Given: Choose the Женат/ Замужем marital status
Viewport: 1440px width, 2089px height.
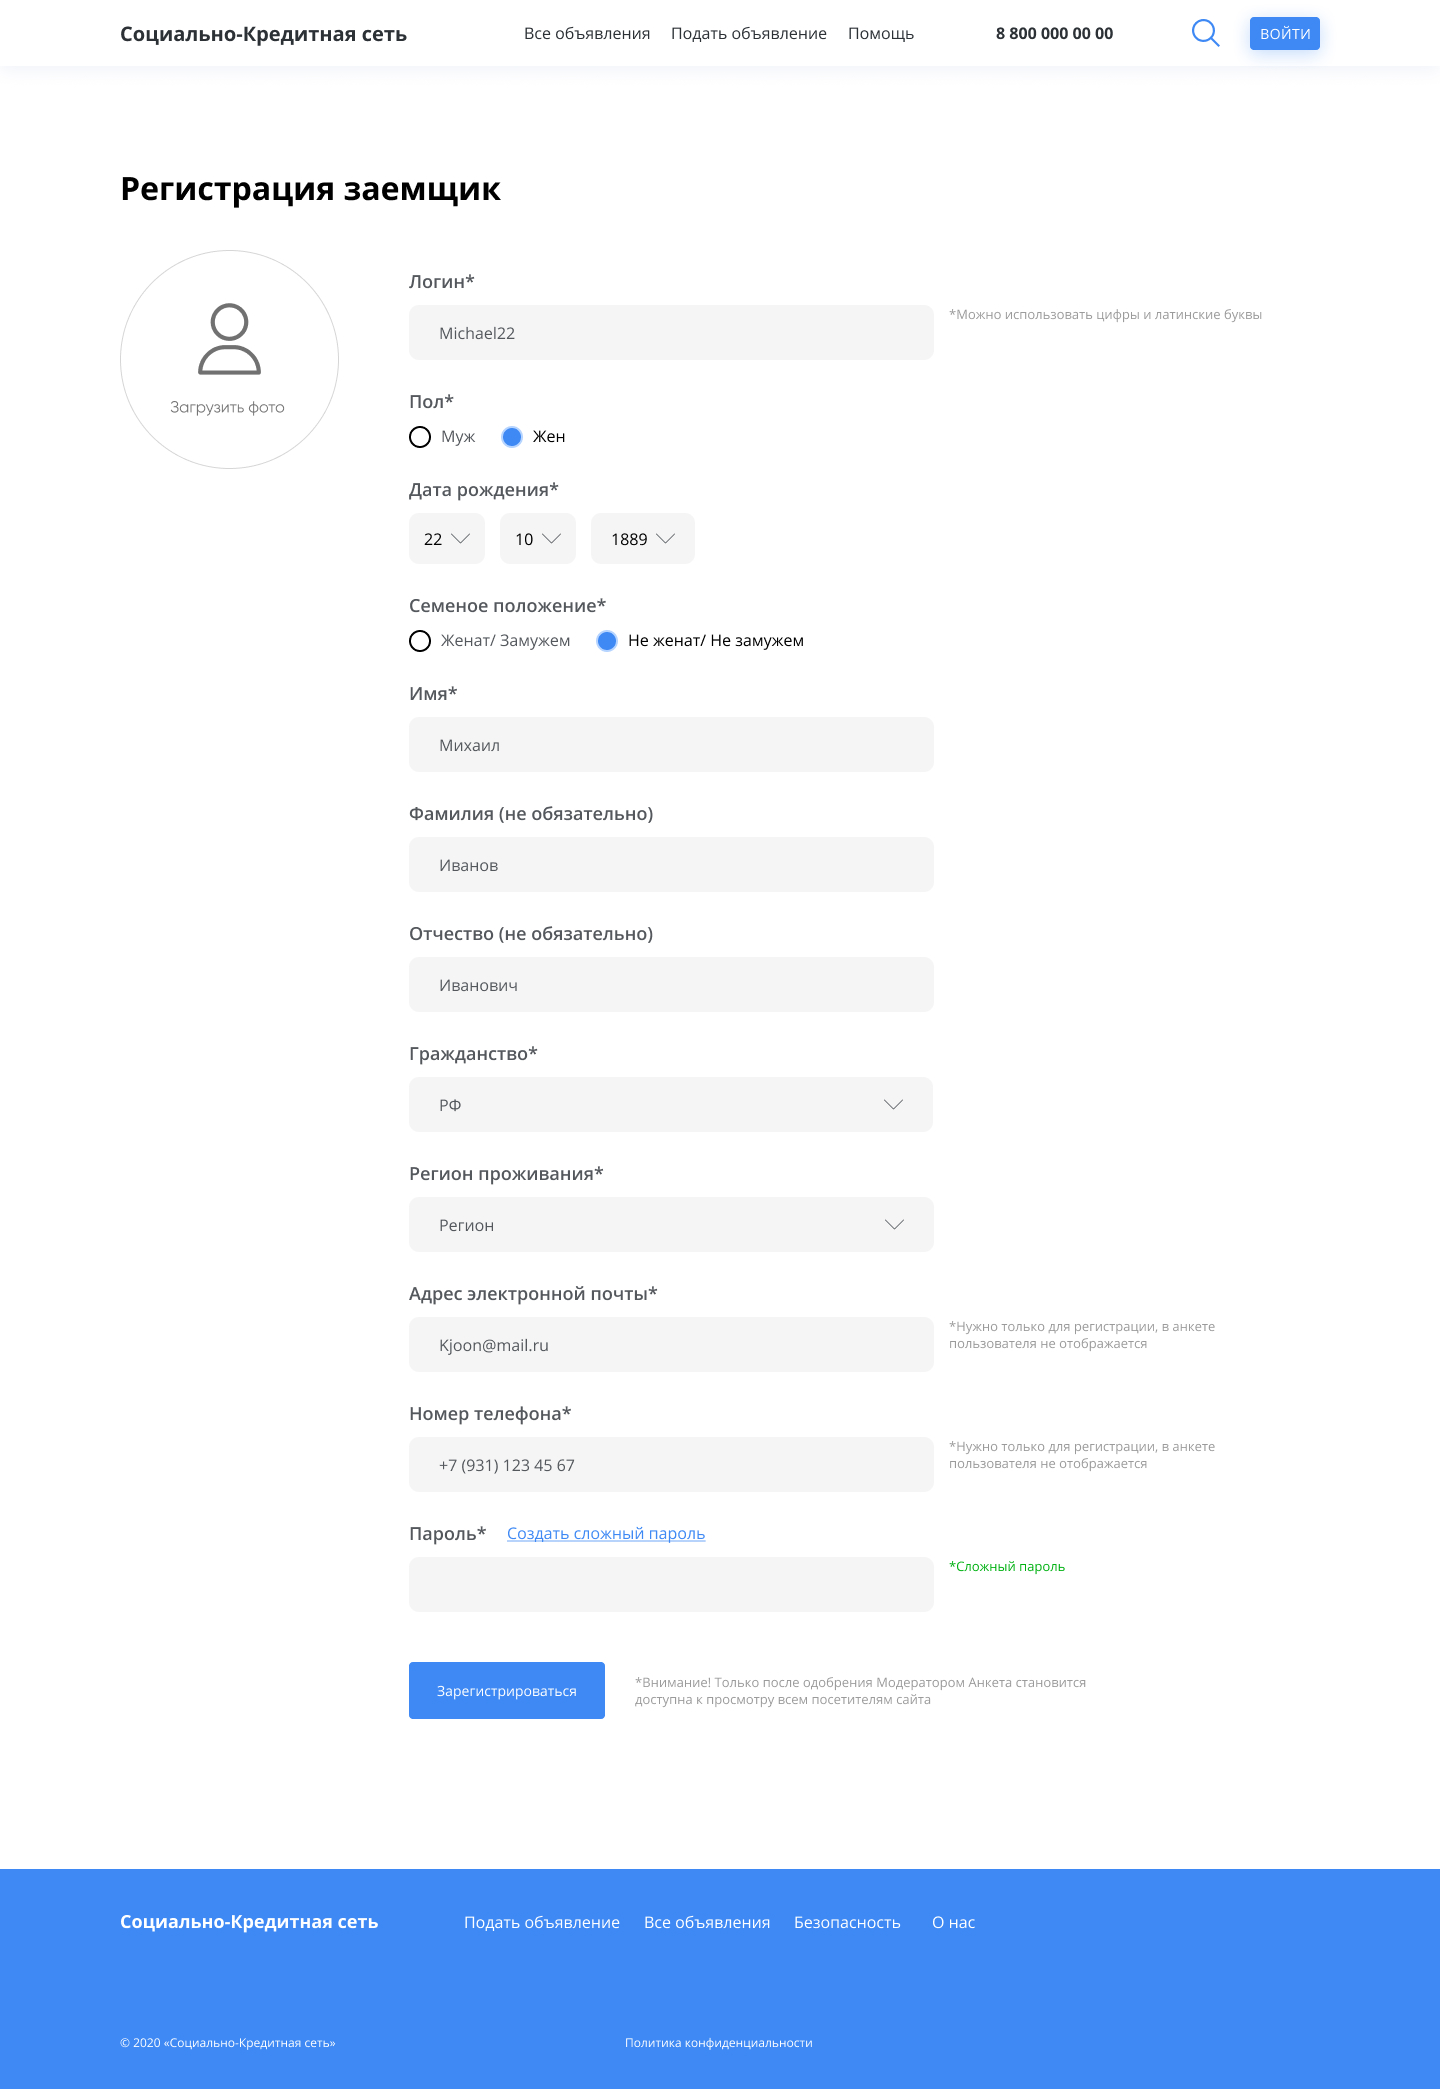Looking at the screenshot, I should [x=420, y=641].
